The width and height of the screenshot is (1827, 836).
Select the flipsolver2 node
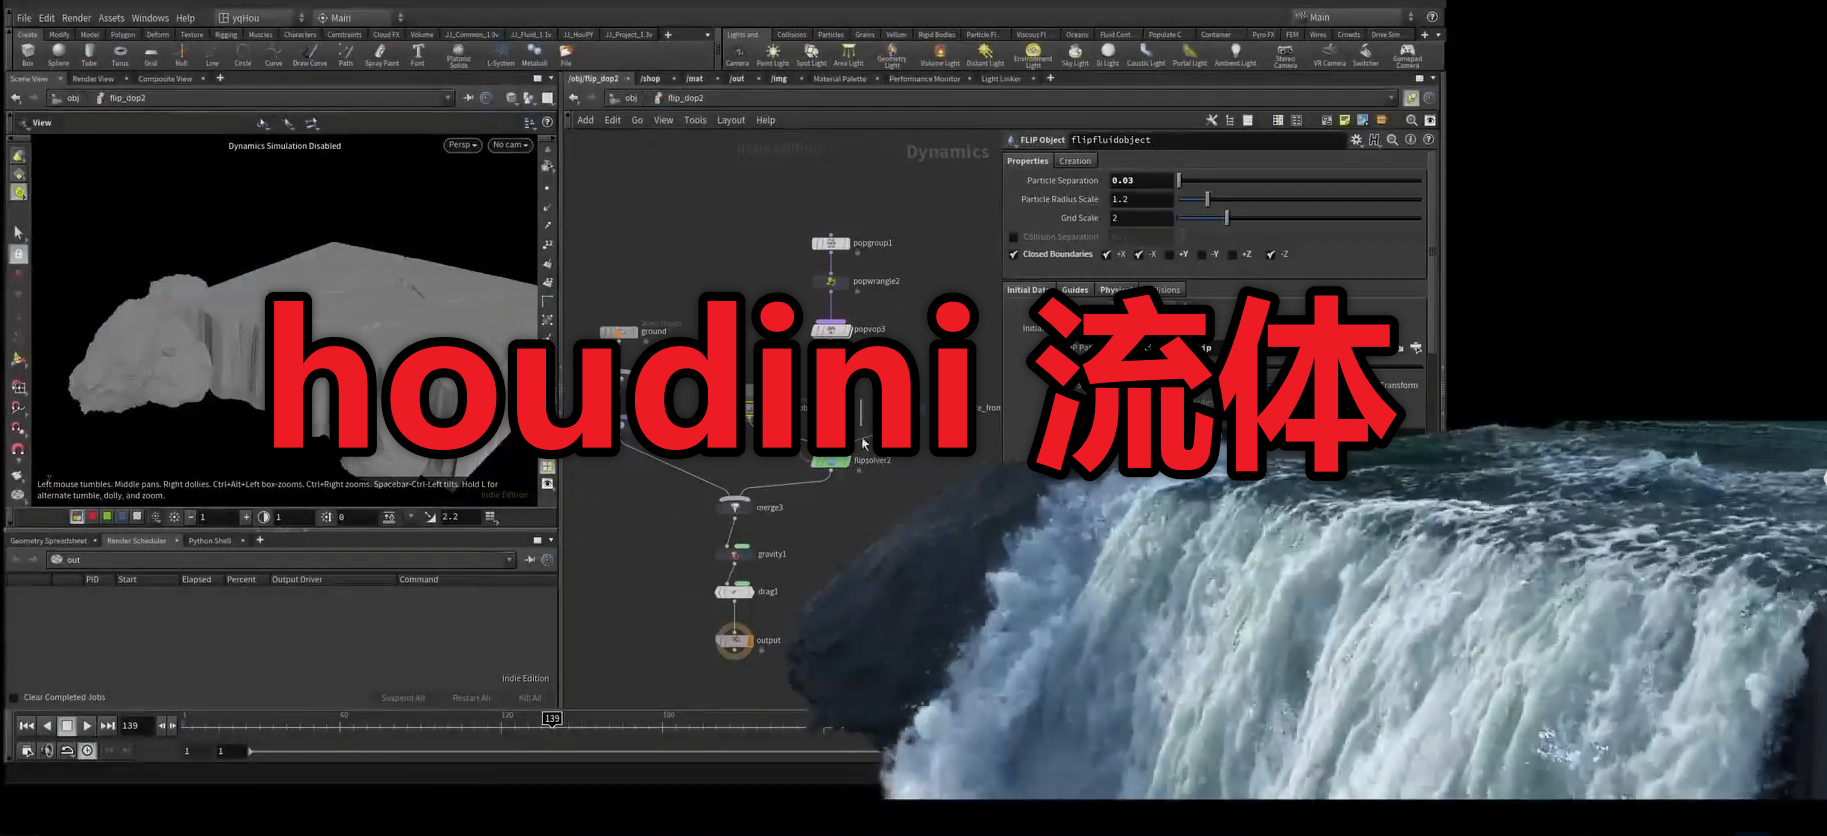[x=830, y=461]
